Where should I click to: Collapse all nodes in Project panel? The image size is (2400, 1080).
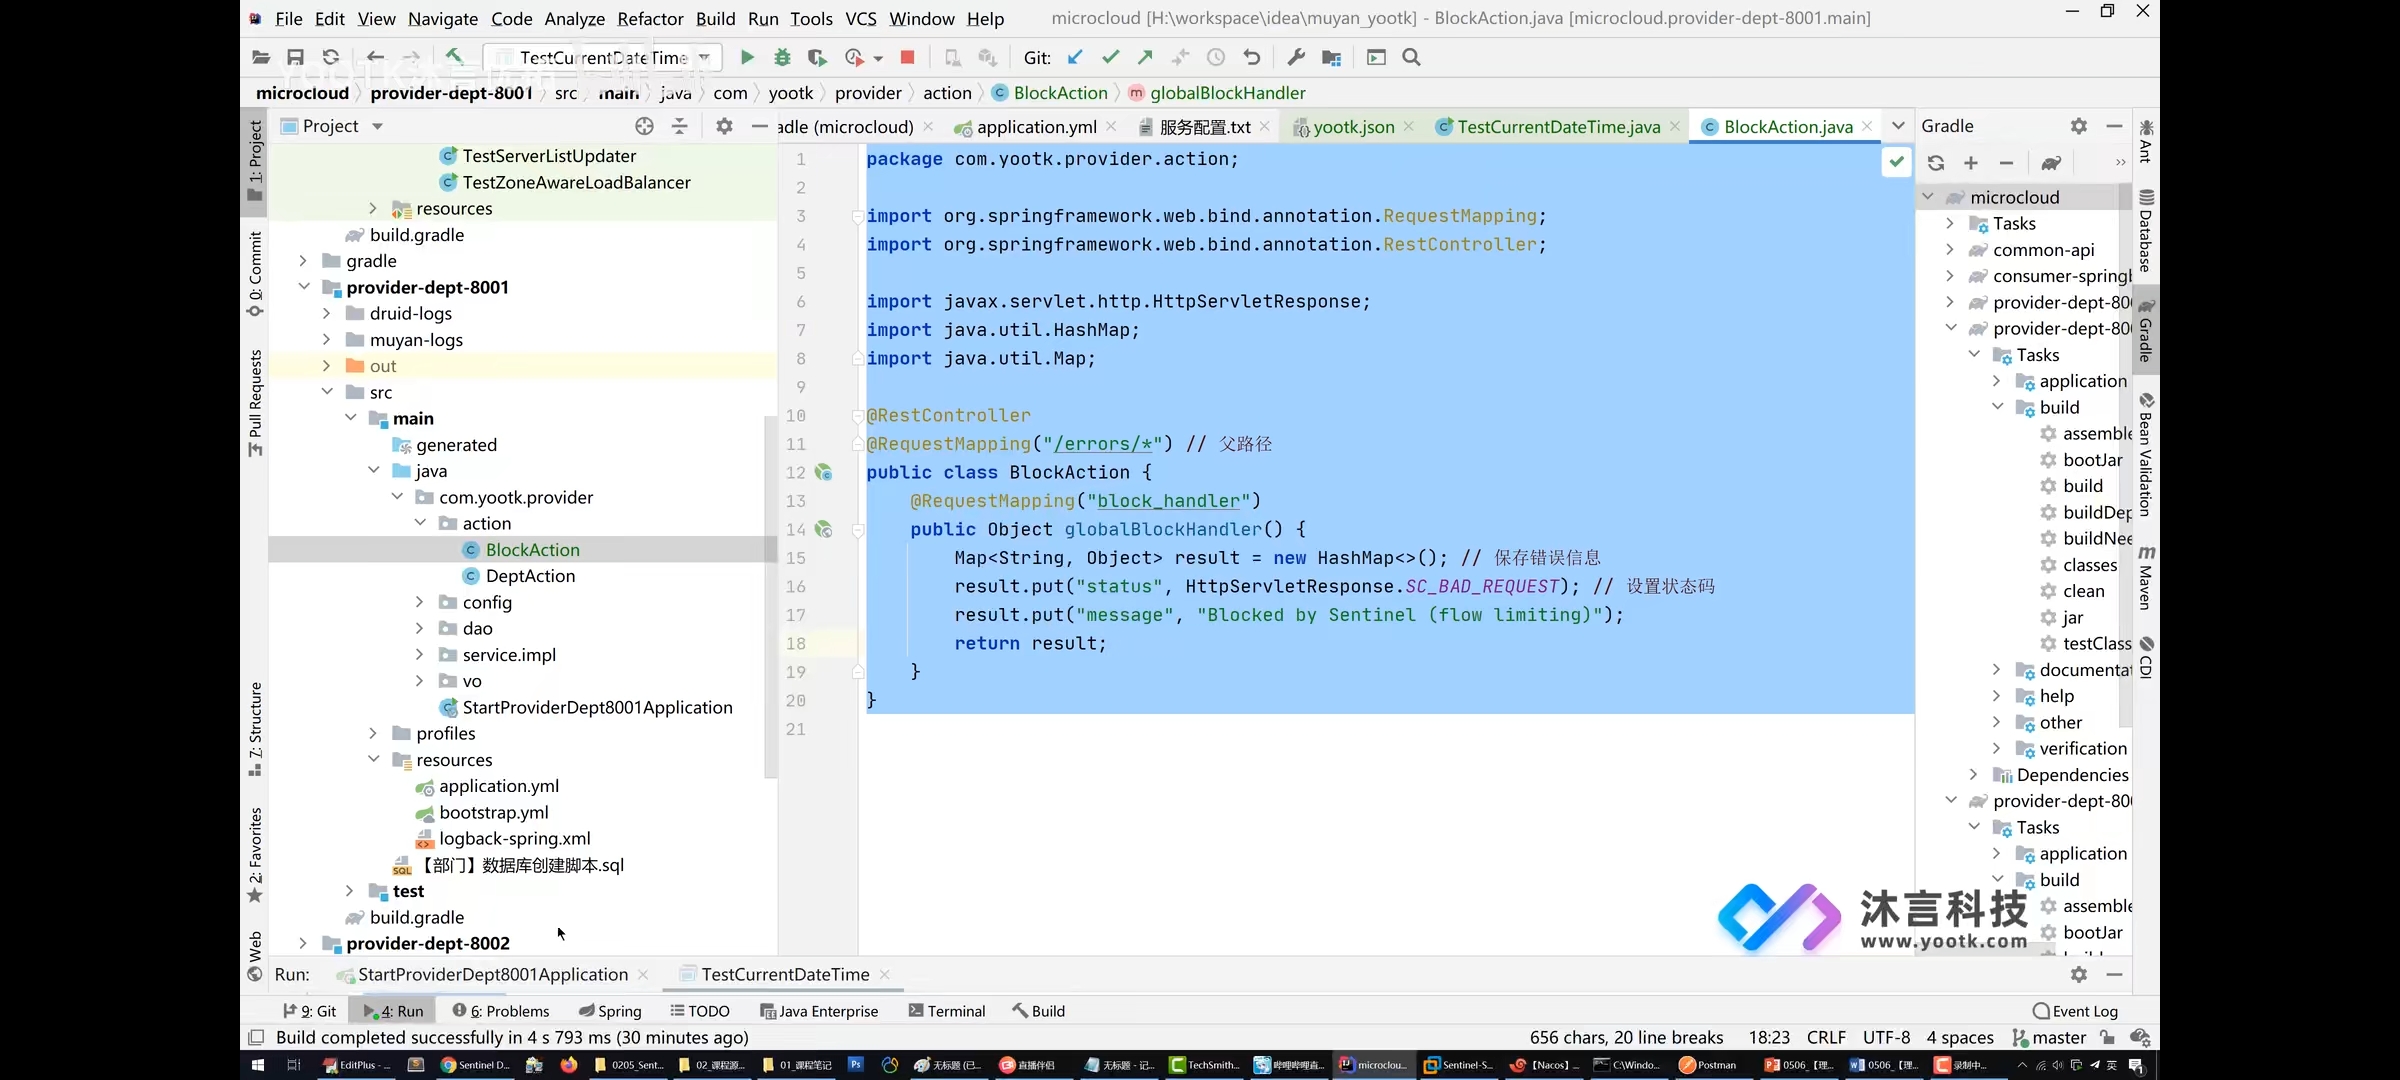coord(679,126)
